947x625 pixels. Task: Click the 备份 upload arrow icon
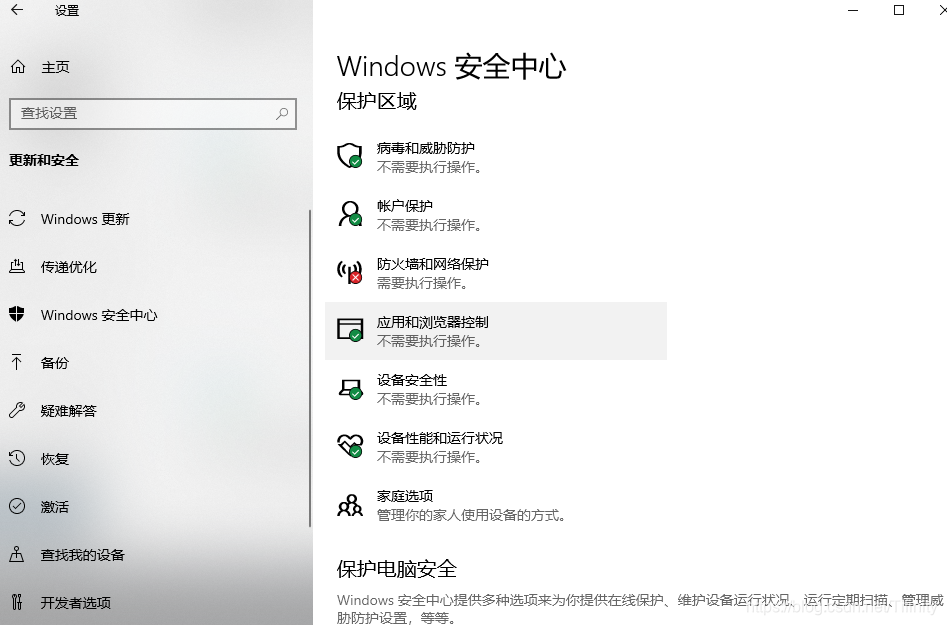coord(17,362)
